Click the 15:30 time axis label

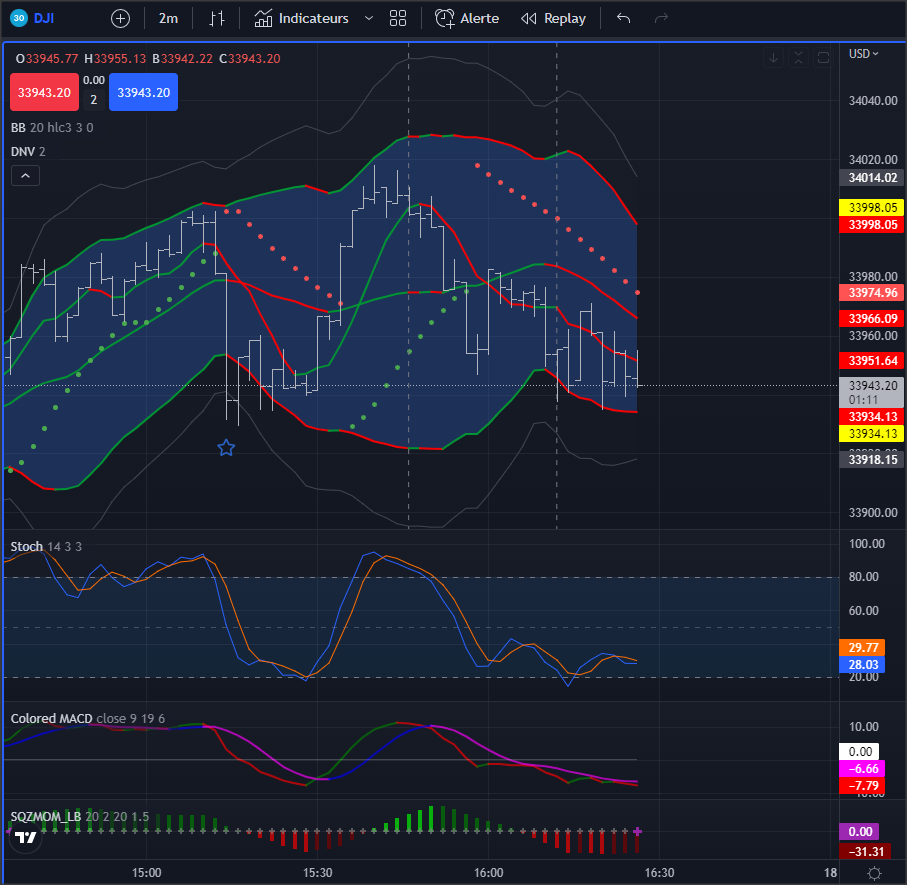[318, 873]
